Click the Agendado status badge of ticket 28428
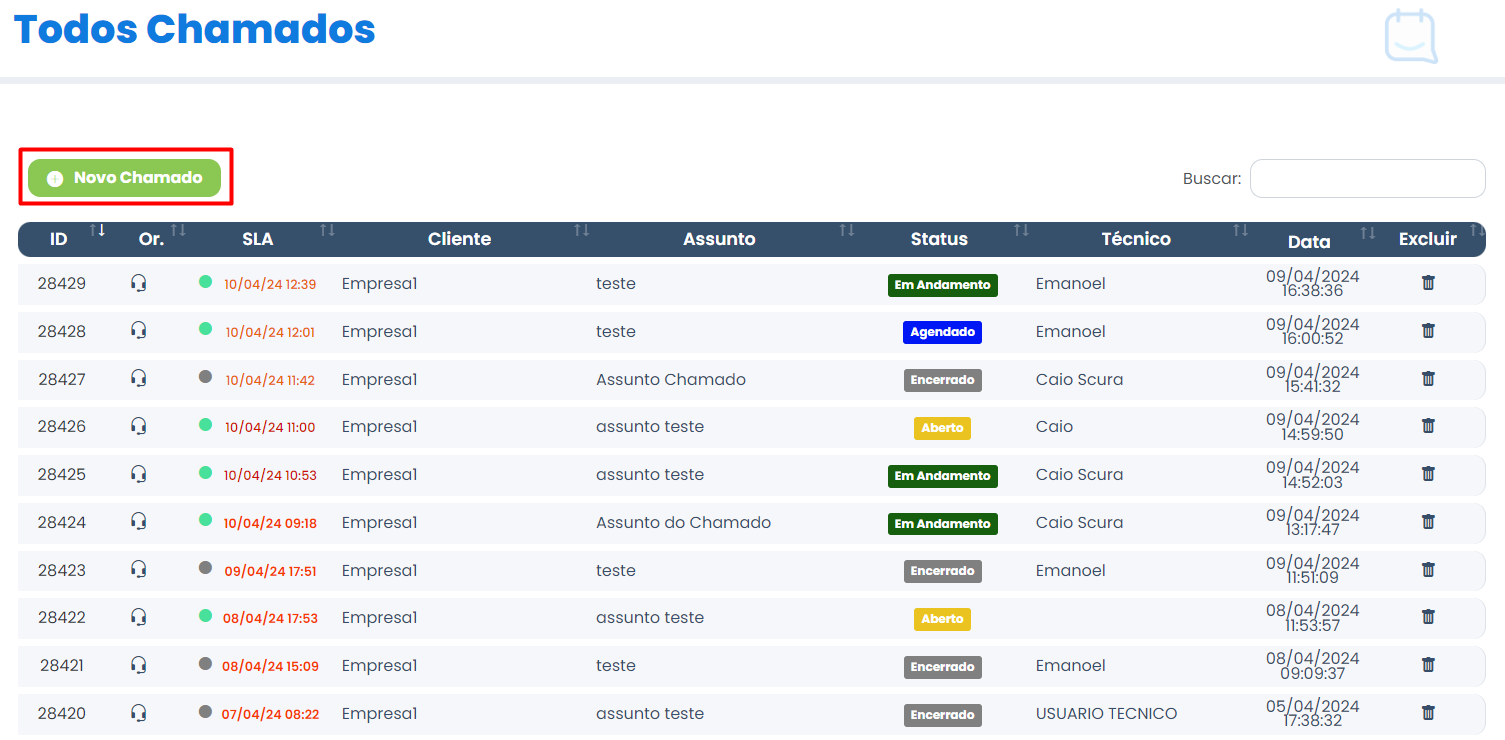 pyautogui.click(x=942, y=332)
